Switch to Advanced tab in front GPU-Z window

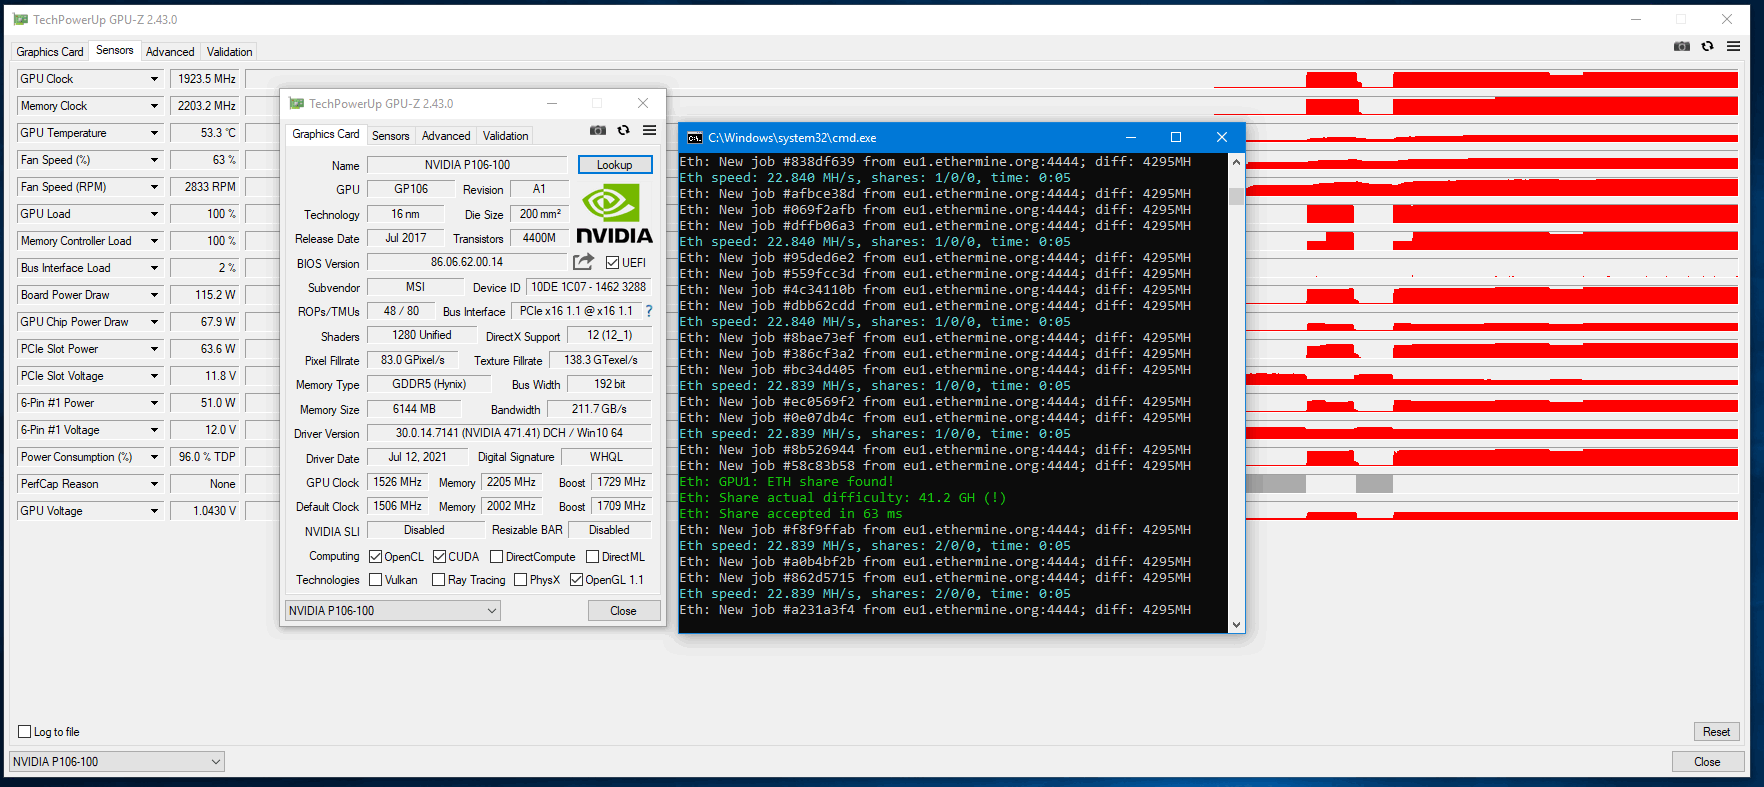[x=446, y=136]
